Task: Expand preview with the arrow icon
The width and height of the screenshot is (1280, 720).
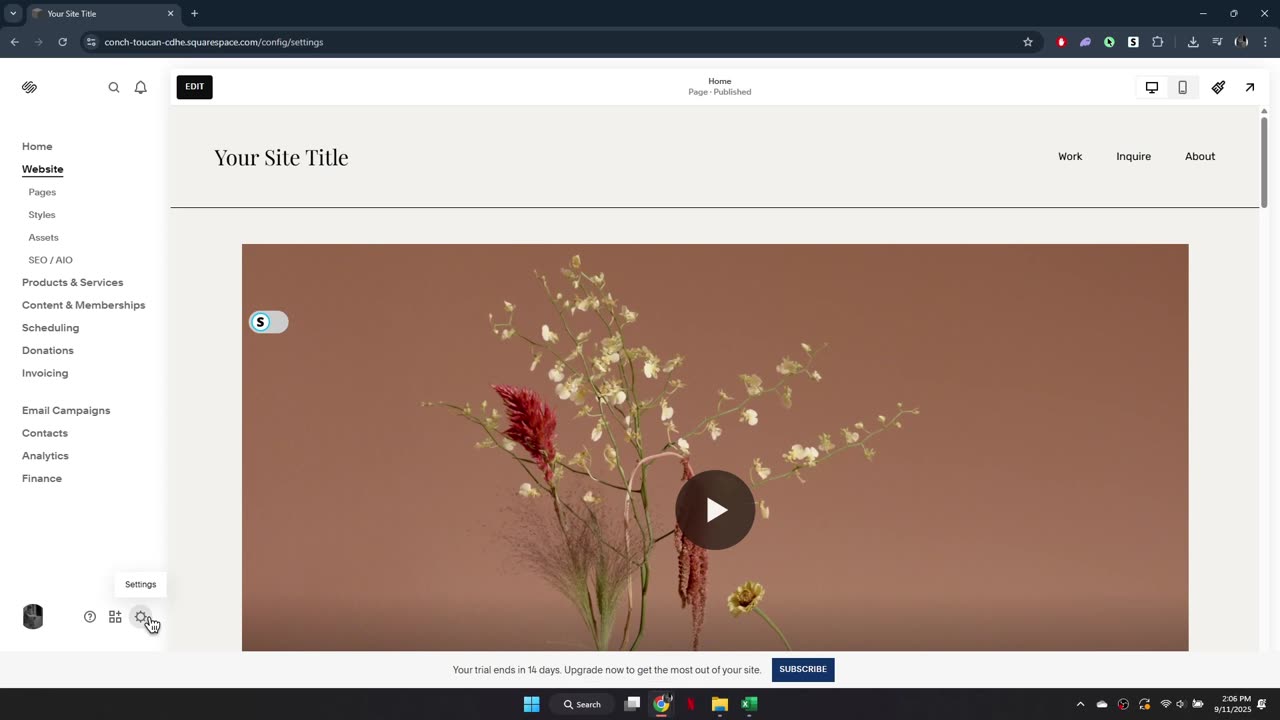Action: (1250, 87)
